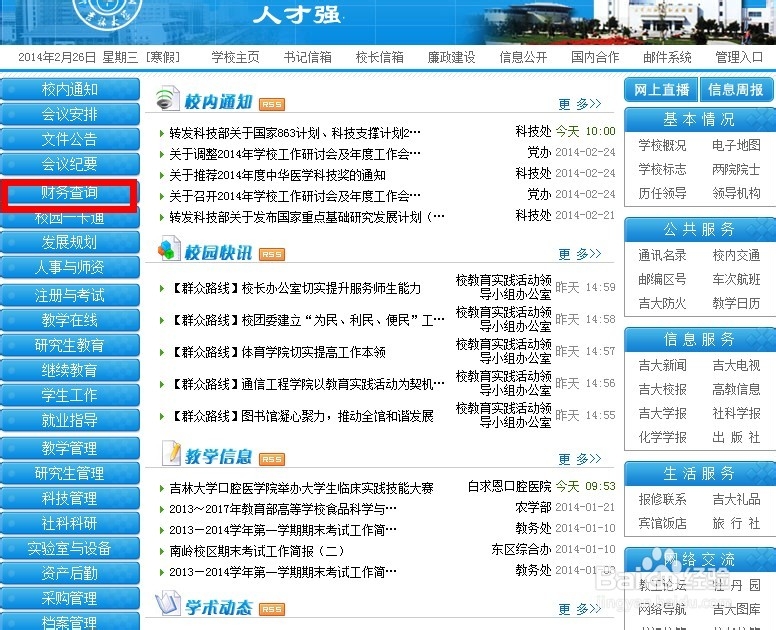The width and height of the screenshot is (776, 630).
Task: Click the RSS icon next to 教学信息
Action: coord(272,459)
